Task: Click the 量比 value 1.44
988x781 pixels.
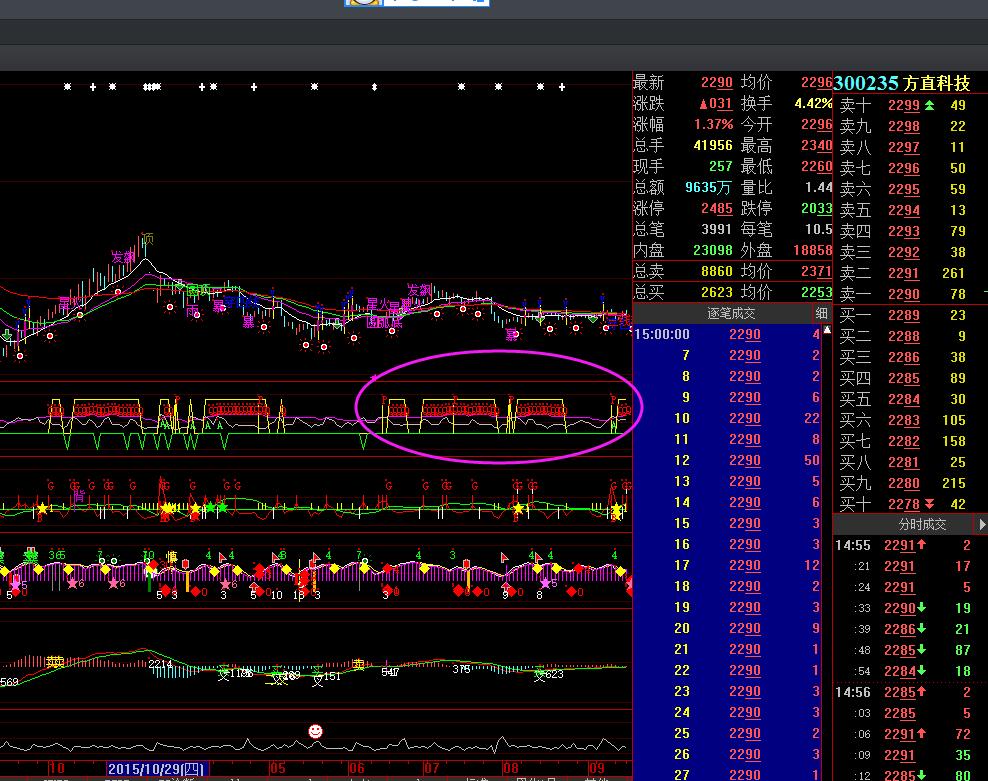Action: coord(819,187)
